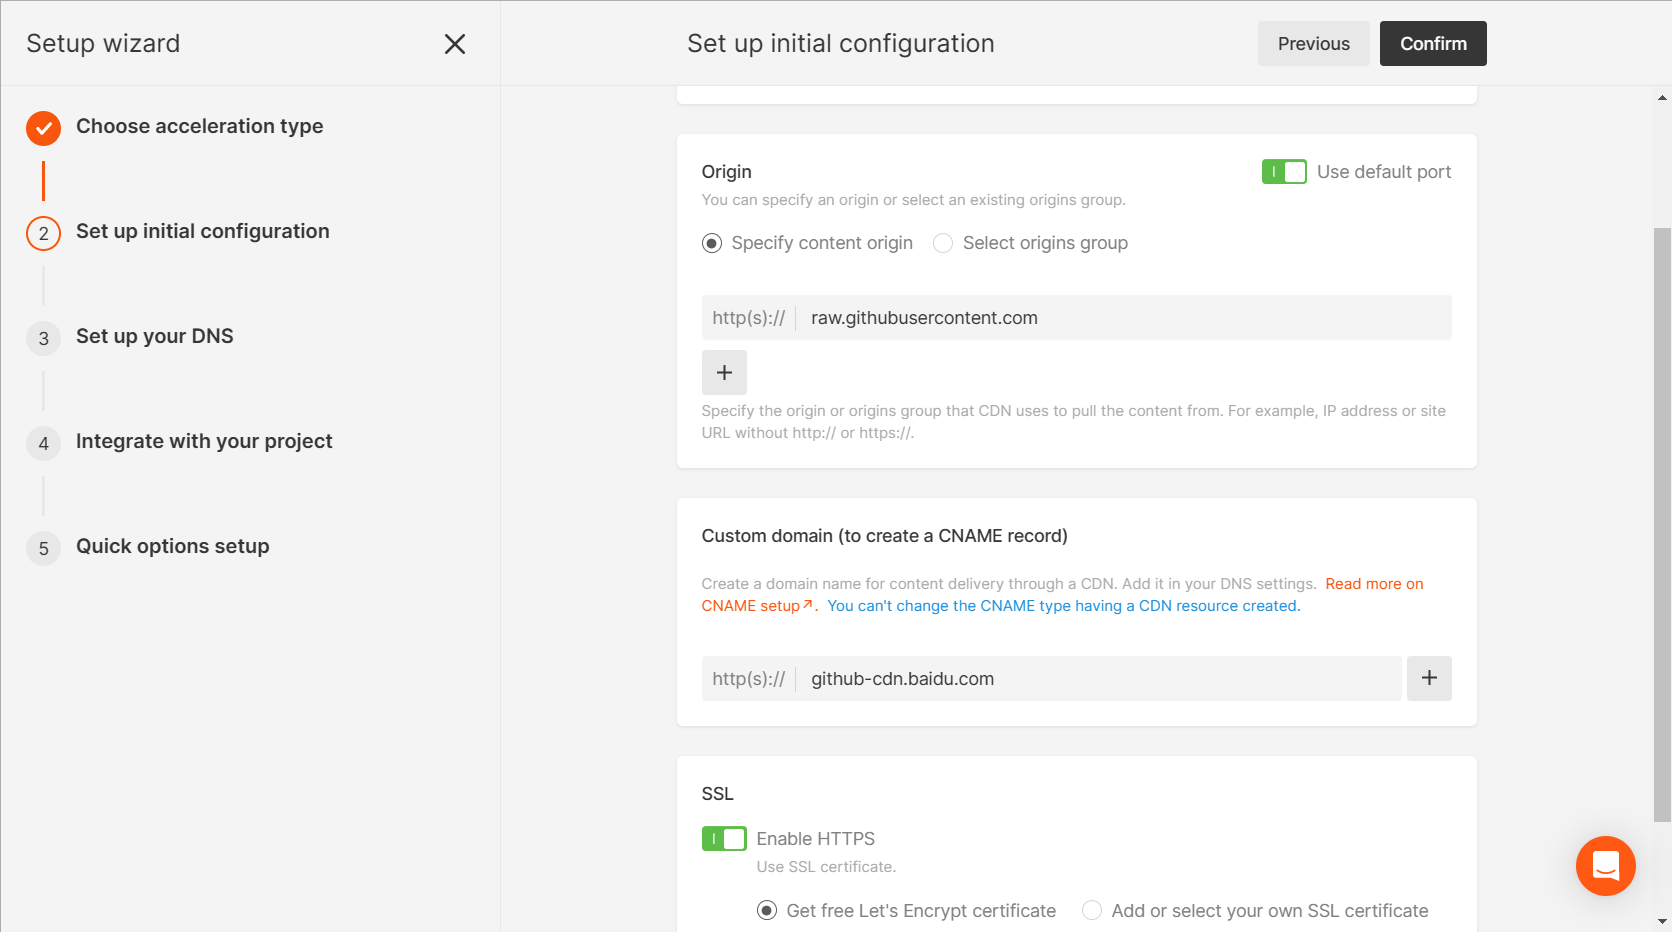Click the step 5 circle icon
The height and width of the screenshot is (932, 1672).
pos(43,548)
